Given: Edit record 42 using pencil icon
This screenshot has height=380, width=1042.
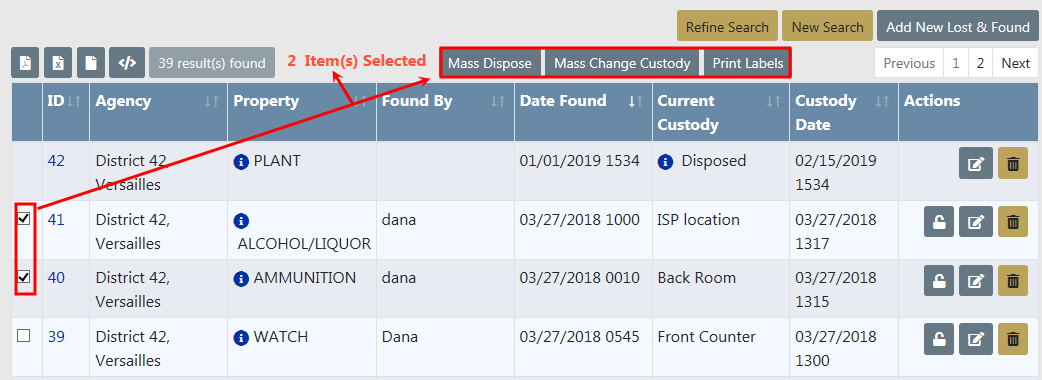Looking at the screenshot, I should pos(976,163).
